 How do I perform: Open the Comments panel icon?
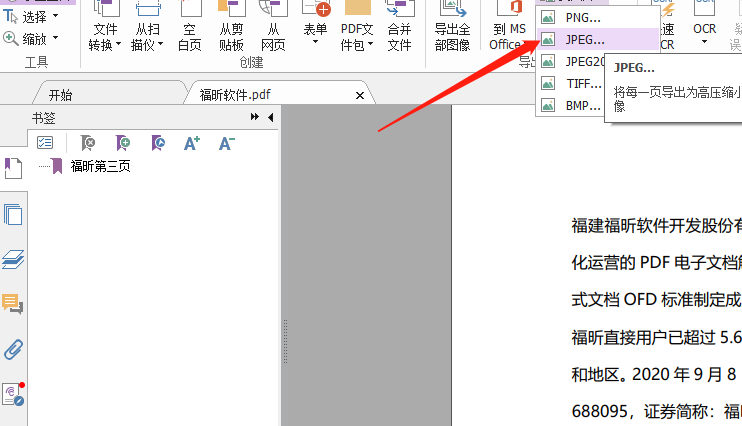(13, 303)
